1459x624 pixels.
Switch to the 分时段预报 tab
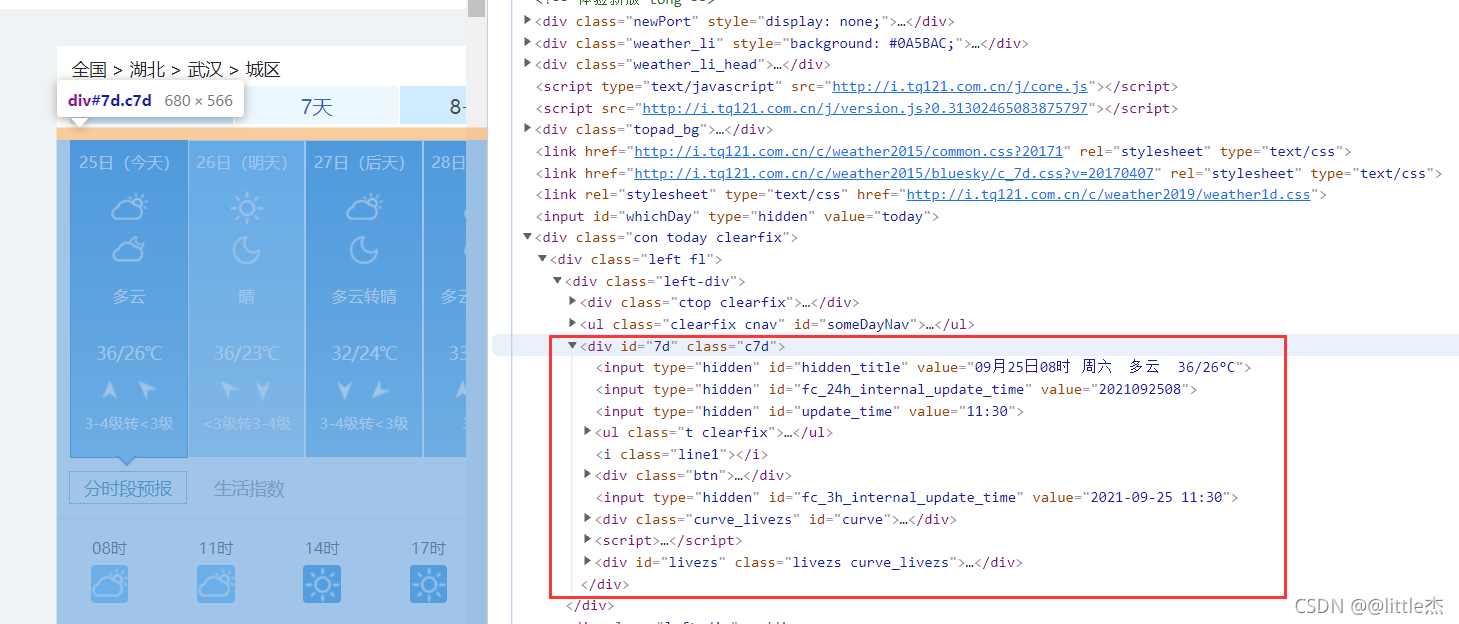pyautogui.click(x=128, y=488)
